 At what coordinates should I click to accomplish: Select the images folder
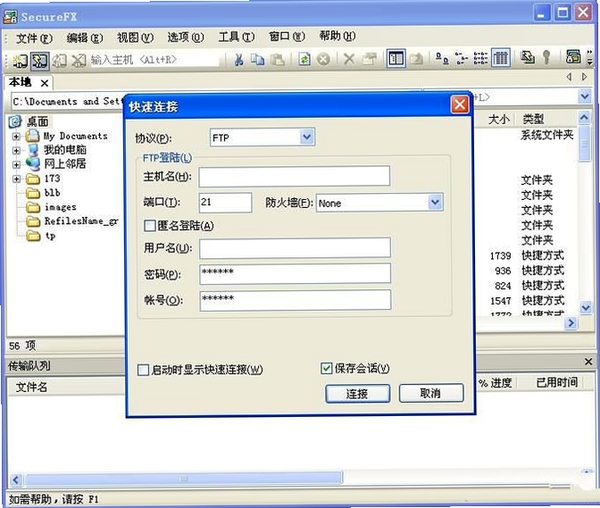(x=60, y=207)
